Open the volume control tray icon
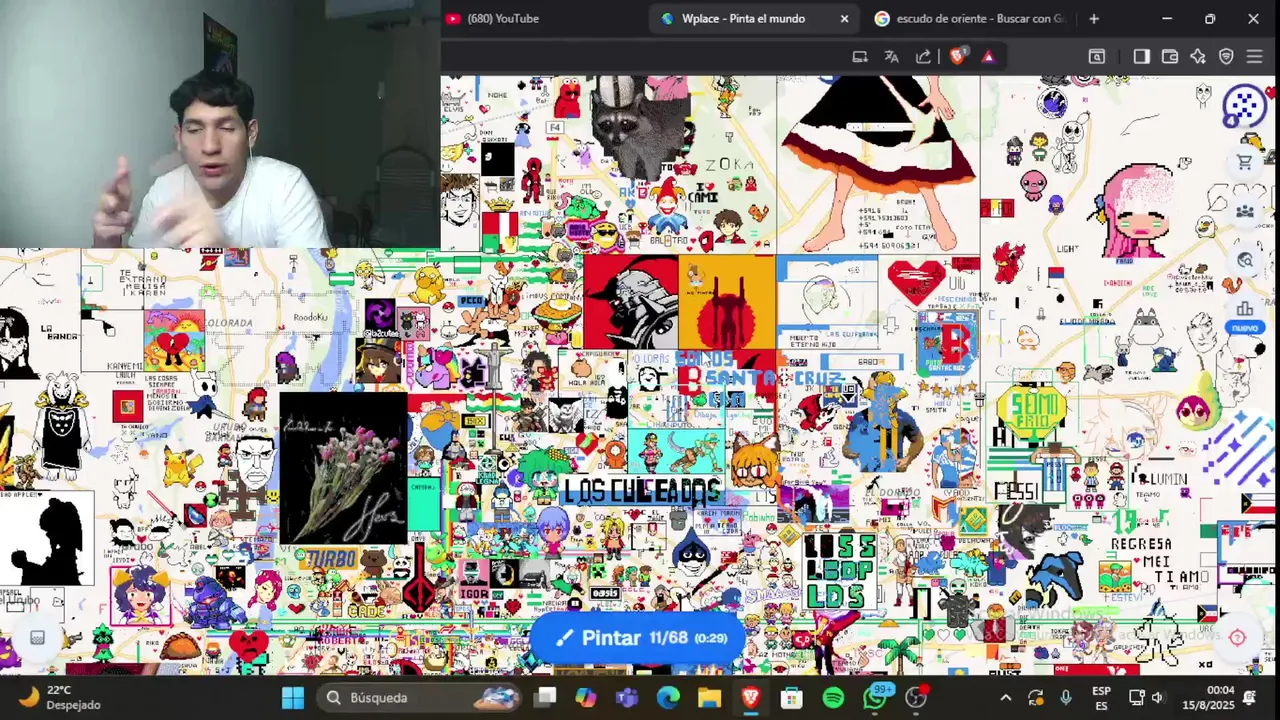 pyautogui.click(x=1158, y=698)
